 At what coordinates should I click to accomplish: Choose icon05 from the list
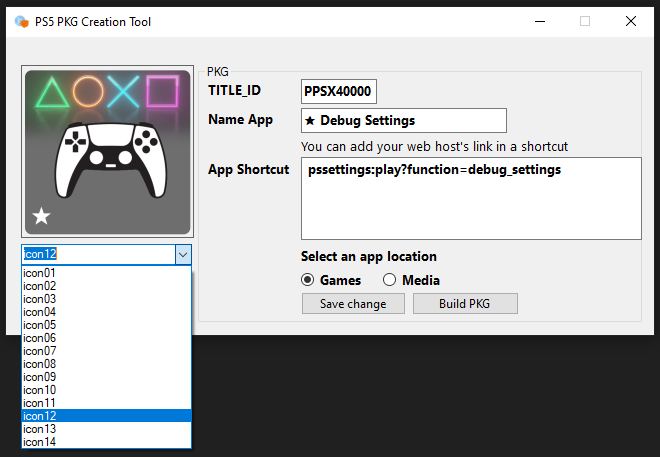(106, 325)
